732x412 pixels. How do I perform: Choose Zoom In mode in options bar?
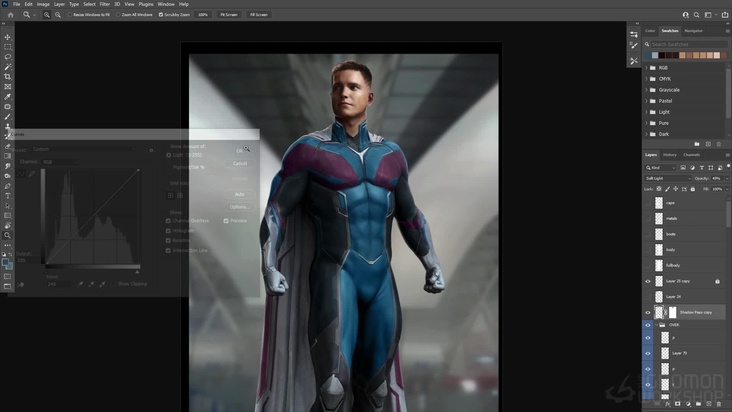coord(47,14)
